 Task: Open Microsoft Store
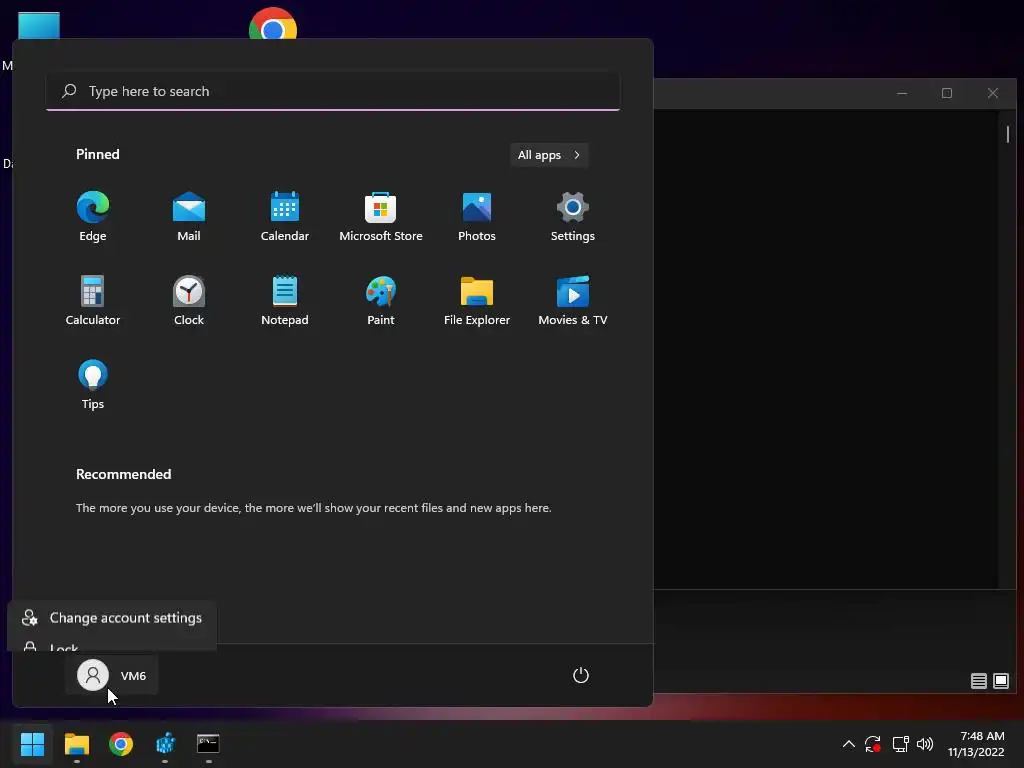[x=381, y=217]
